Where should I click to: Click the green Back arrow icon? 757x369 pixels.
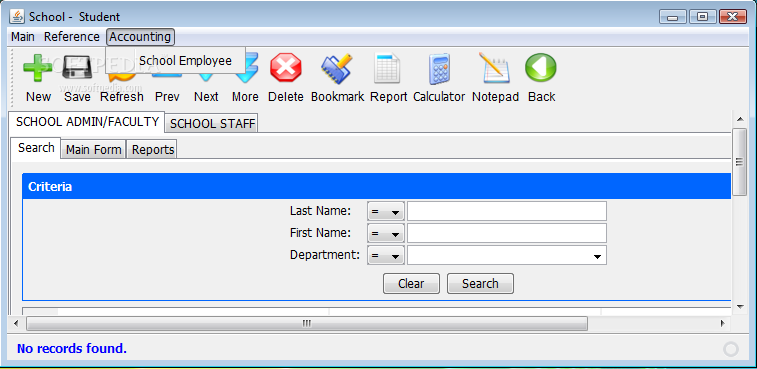click(x=541, y=68)
